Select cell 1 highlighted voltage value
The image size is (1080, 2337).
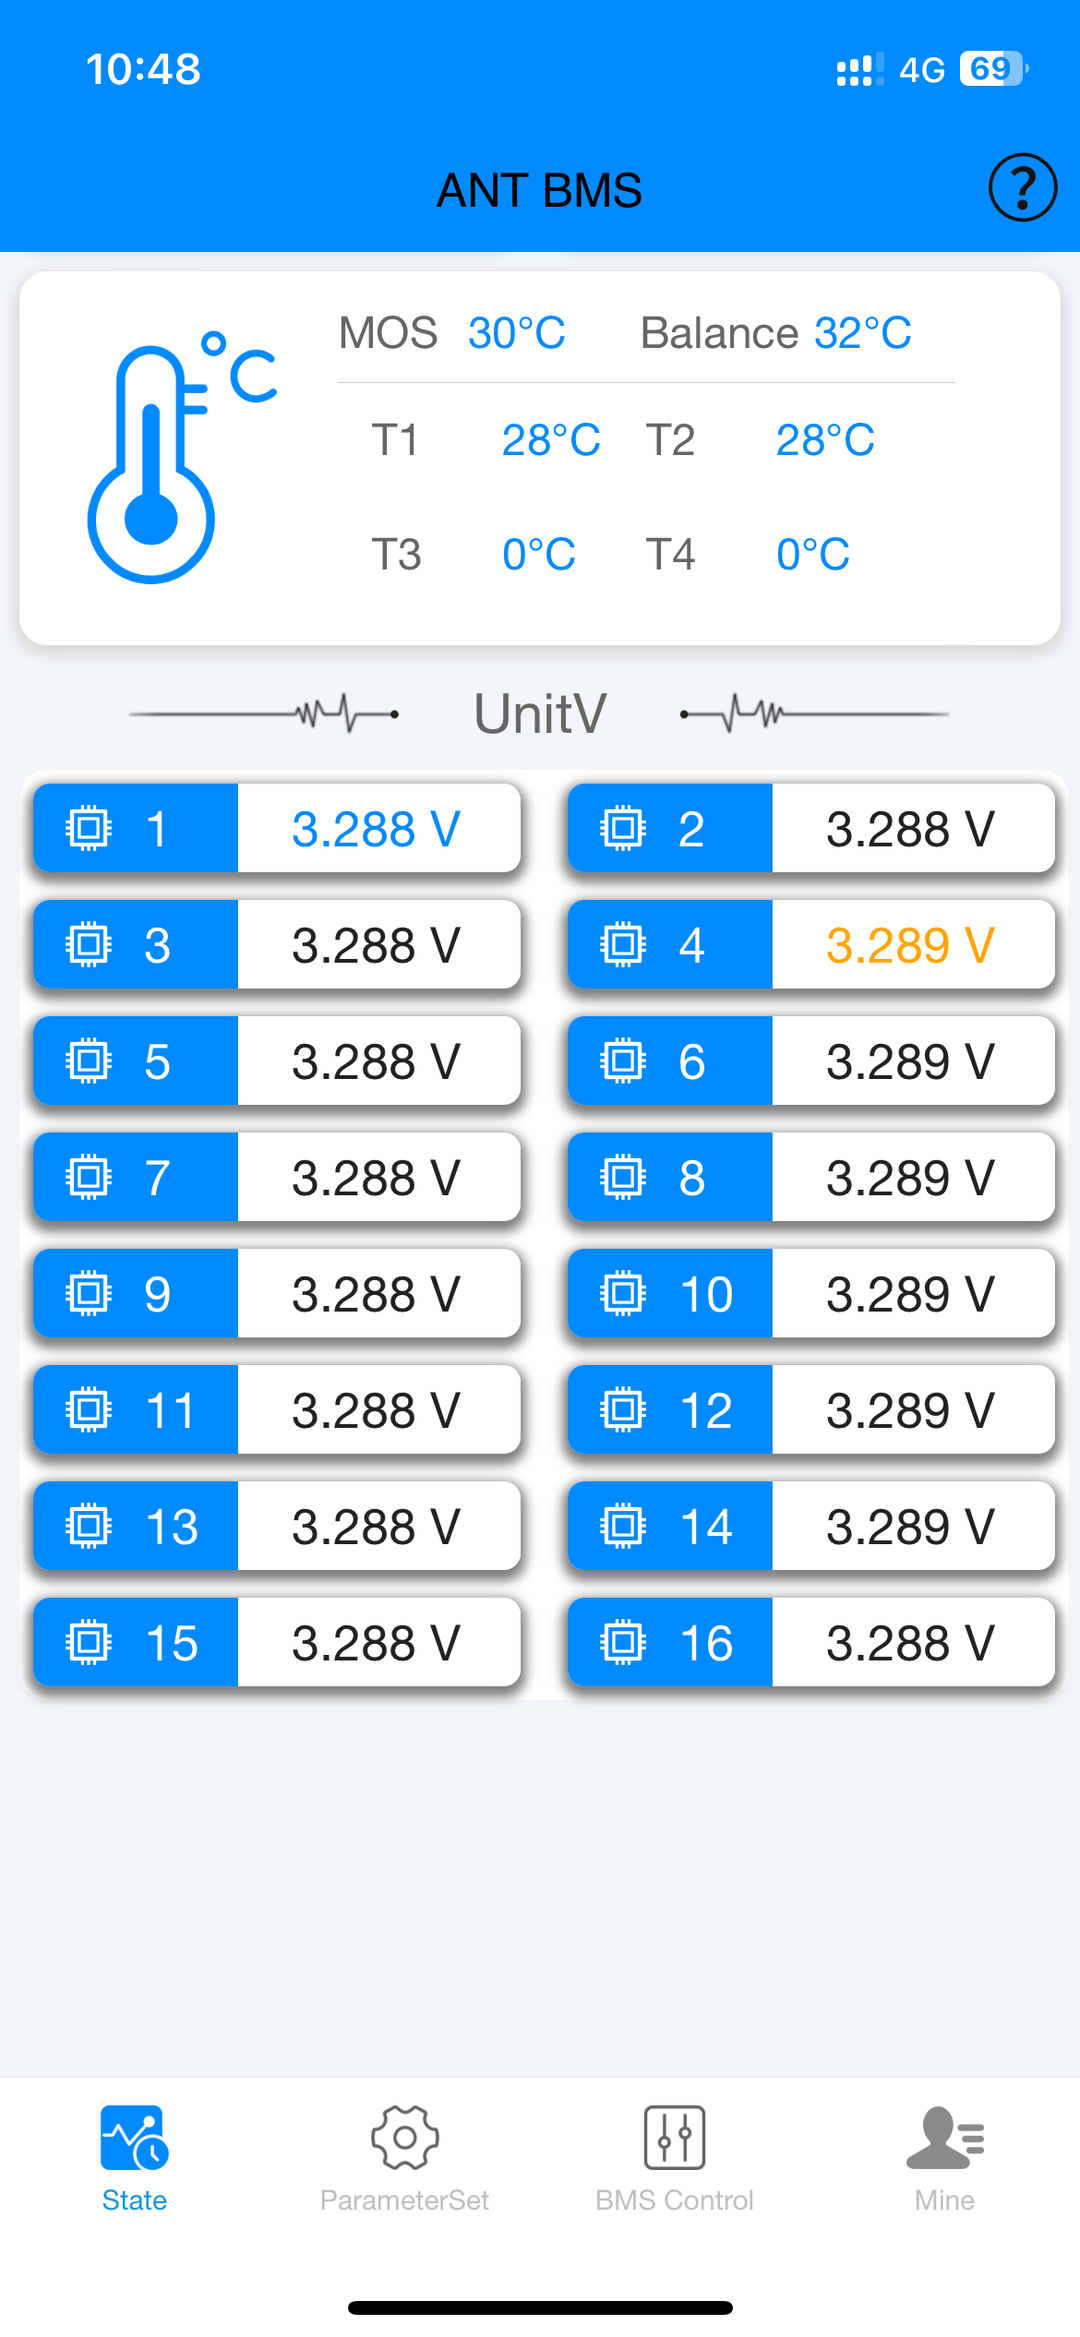coord(376,829)
